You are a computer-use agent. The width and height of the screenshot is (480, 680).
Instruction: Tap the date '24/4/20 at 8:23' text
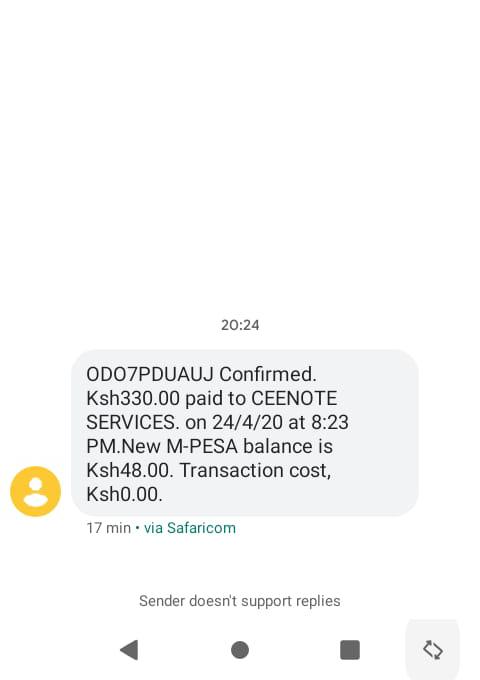[x=280, y=422]
